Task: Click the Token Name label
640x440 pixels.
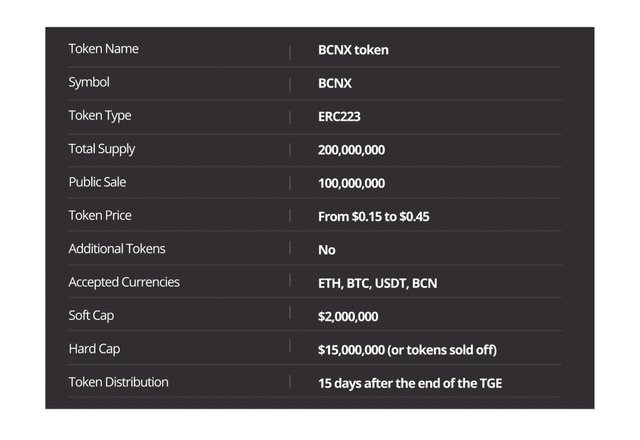Action: [x=105, y=49]
